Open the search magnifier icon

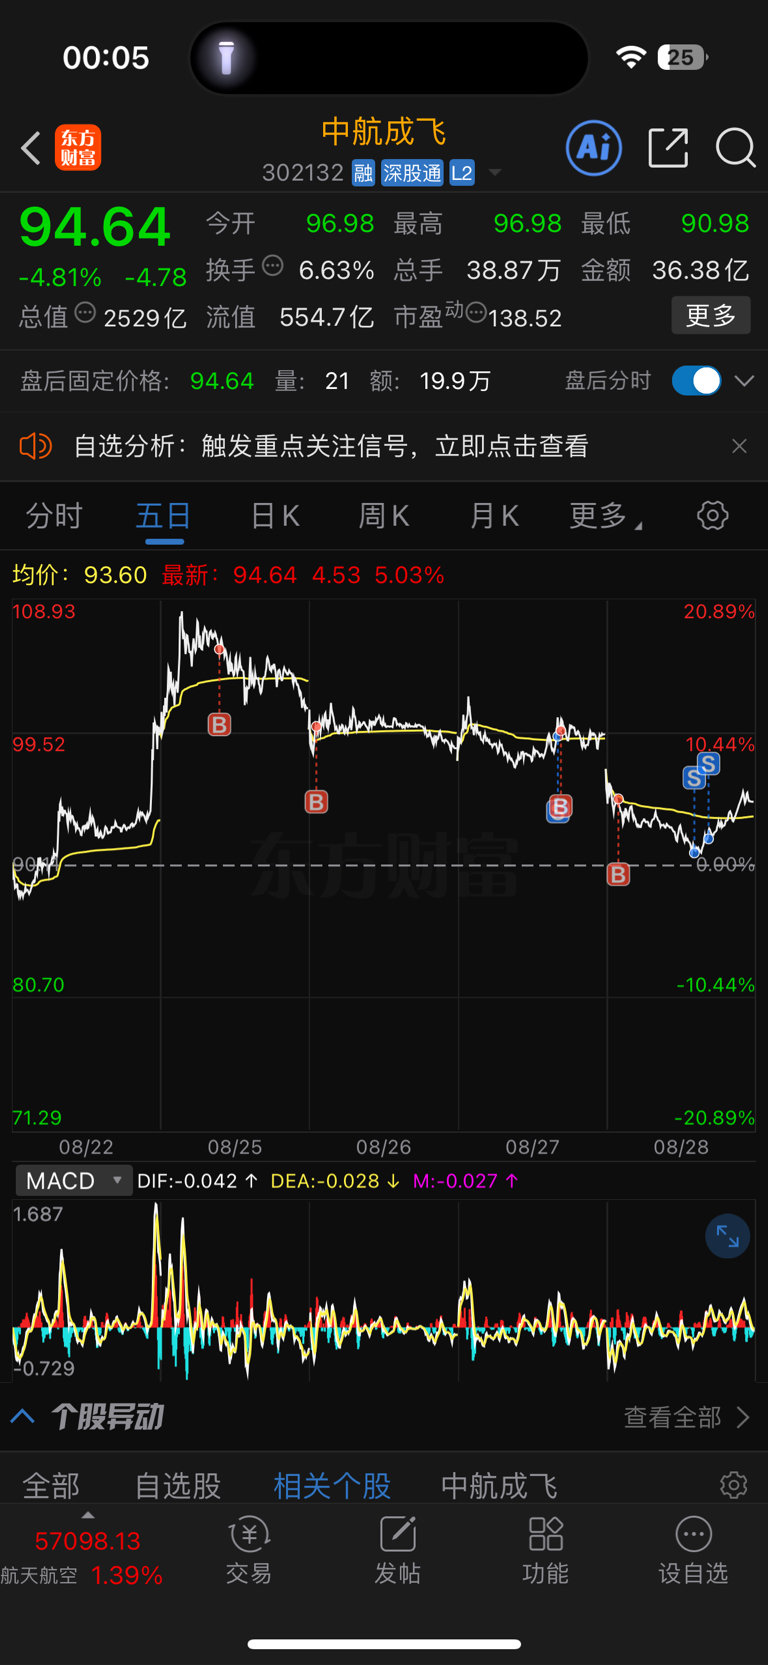tap(735, 148)
